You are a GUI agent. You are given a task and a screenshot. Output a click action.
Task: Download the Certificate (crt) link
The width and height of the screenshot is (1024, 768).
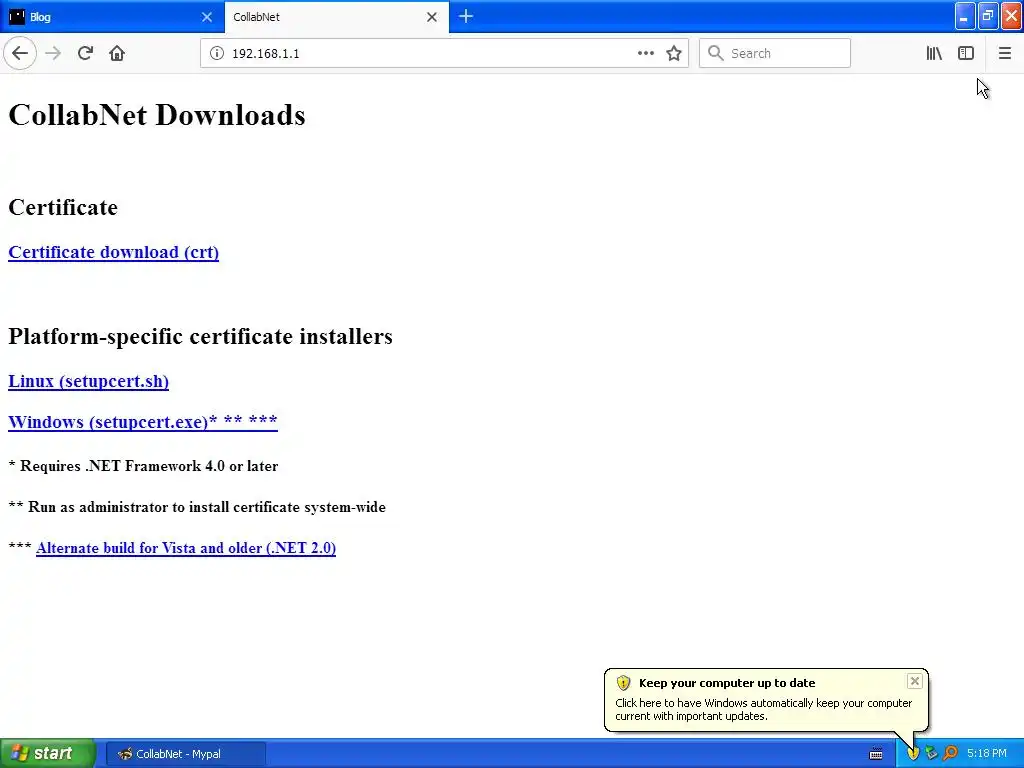114,252
